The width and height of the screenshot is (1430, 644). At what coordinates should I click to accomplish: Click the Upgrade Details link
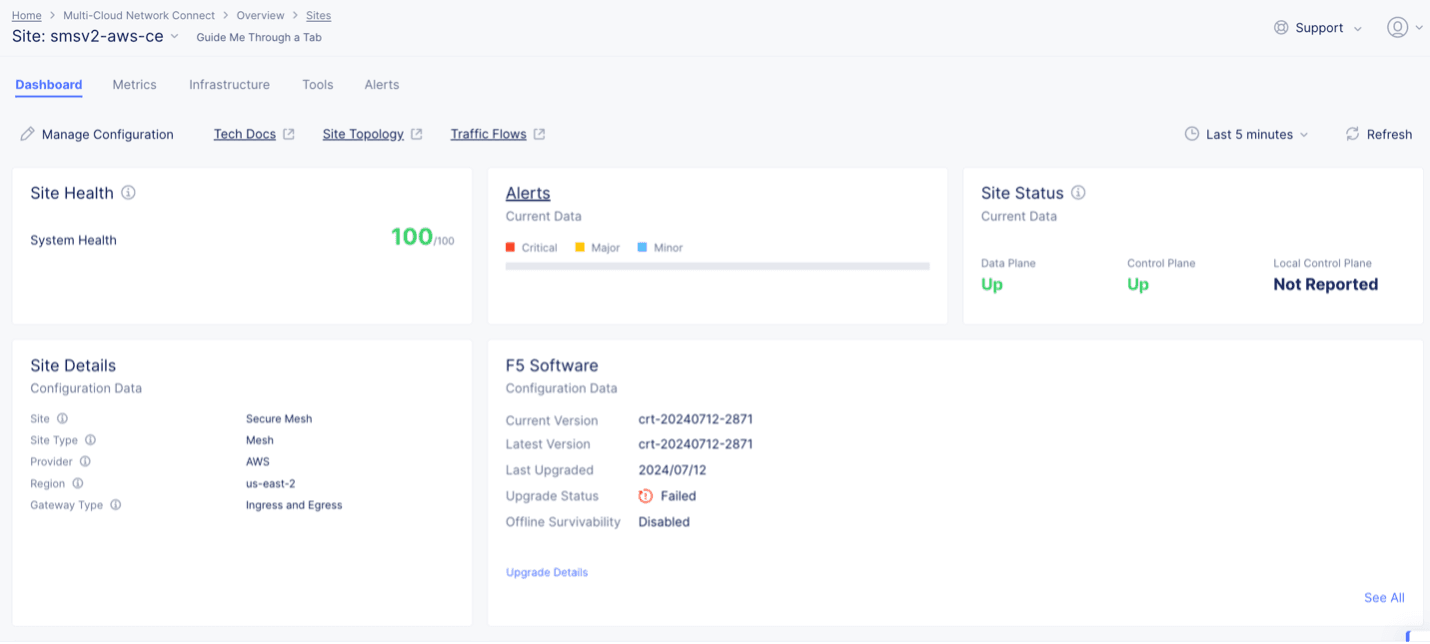547,573
